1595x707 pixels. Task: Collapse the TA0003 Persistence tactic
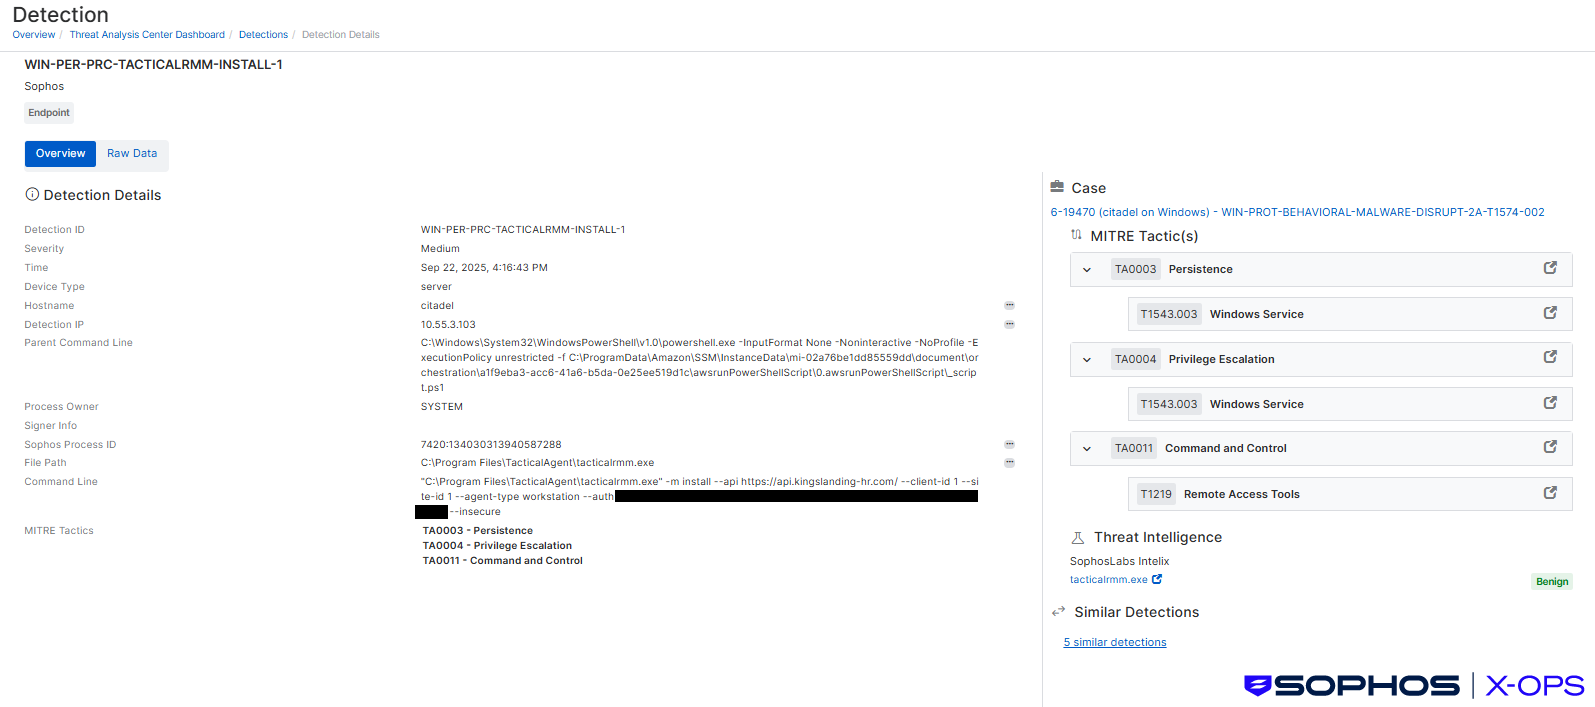click(x=1087, y=270)
